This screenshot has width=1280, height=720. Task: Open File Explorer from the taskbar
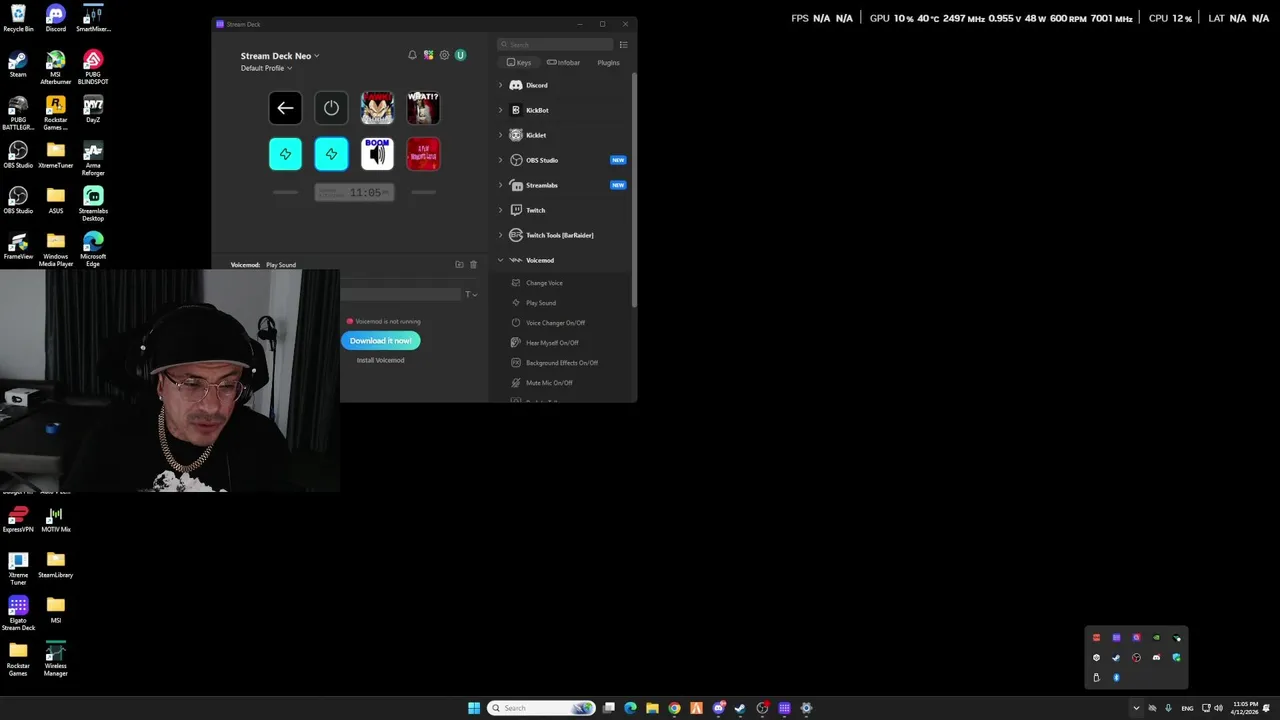pos(652,708)
